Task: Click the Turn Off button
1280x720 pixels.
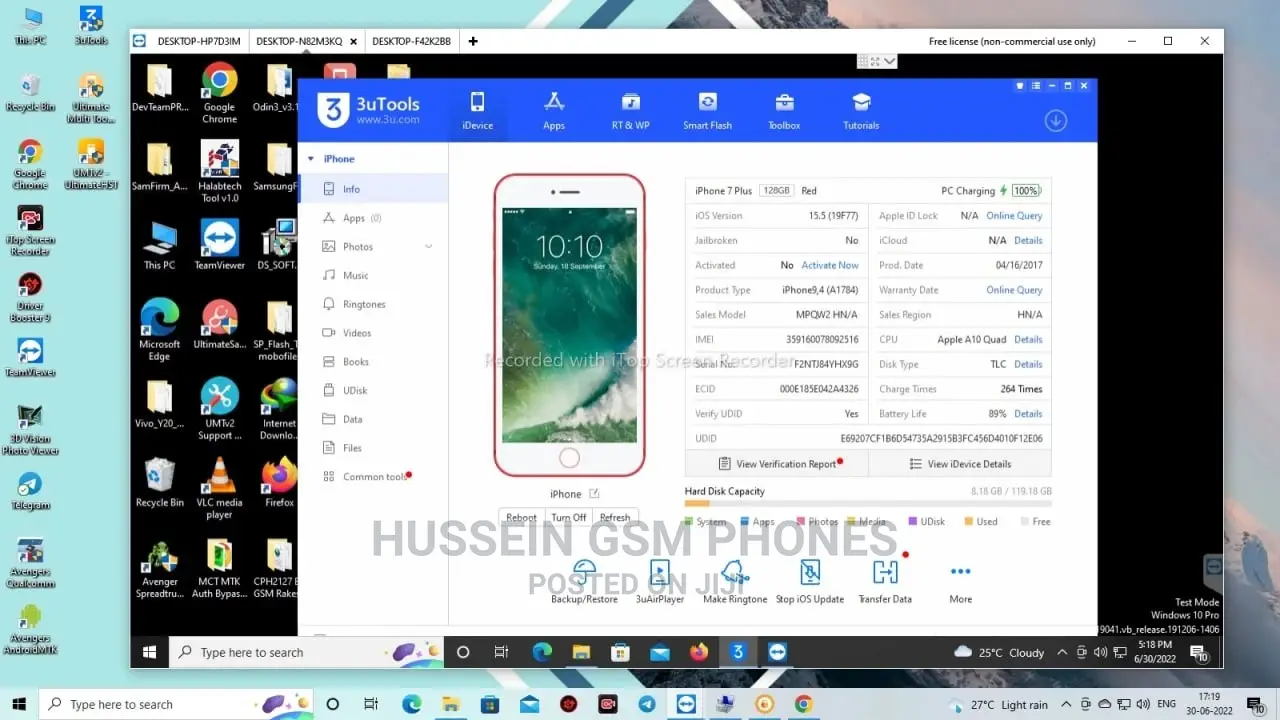Action: coord(569,517)
